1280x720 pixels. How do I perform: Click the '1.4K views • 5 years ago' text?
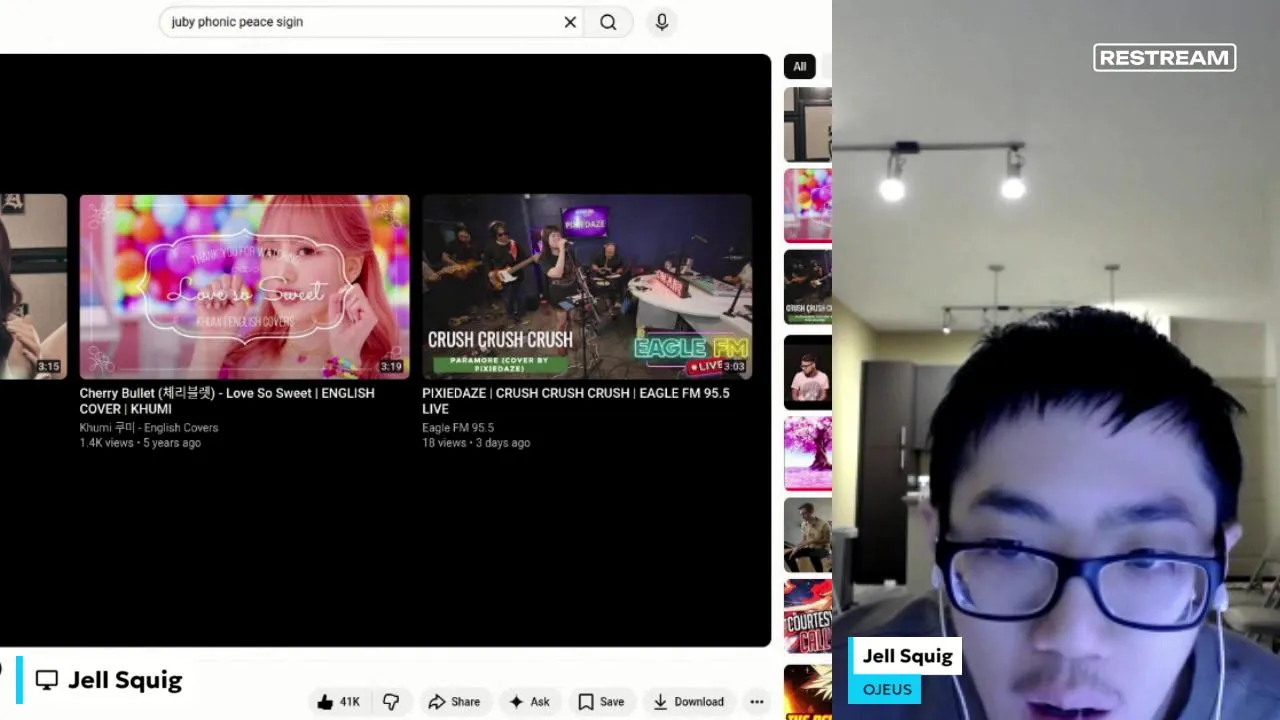(140, 443)
